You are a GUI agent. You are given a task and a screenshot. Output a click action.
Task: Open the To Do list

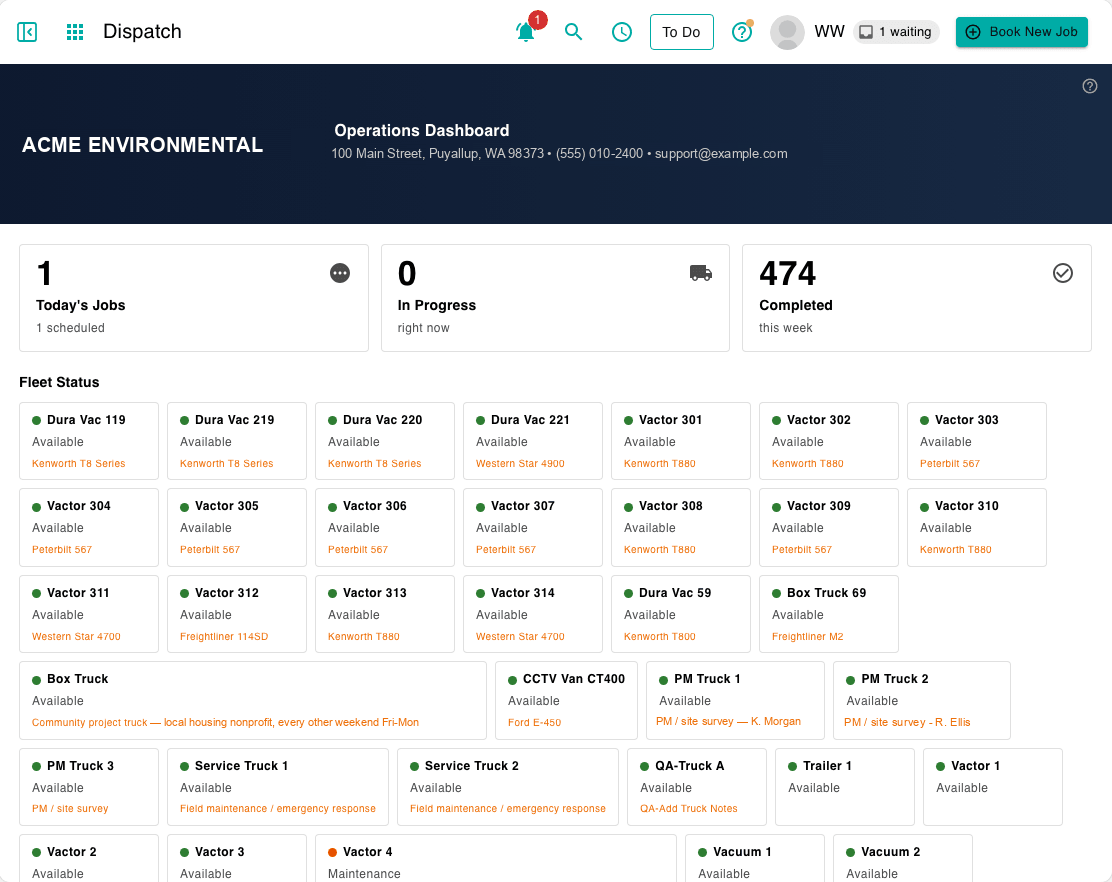[682, 32]
